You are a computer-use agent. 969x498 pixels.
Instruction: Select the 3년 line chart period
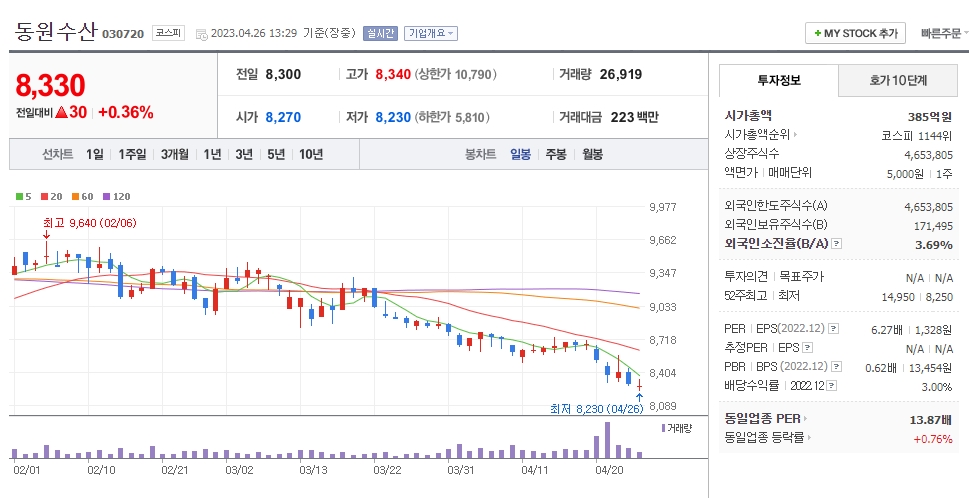[244, 154]
